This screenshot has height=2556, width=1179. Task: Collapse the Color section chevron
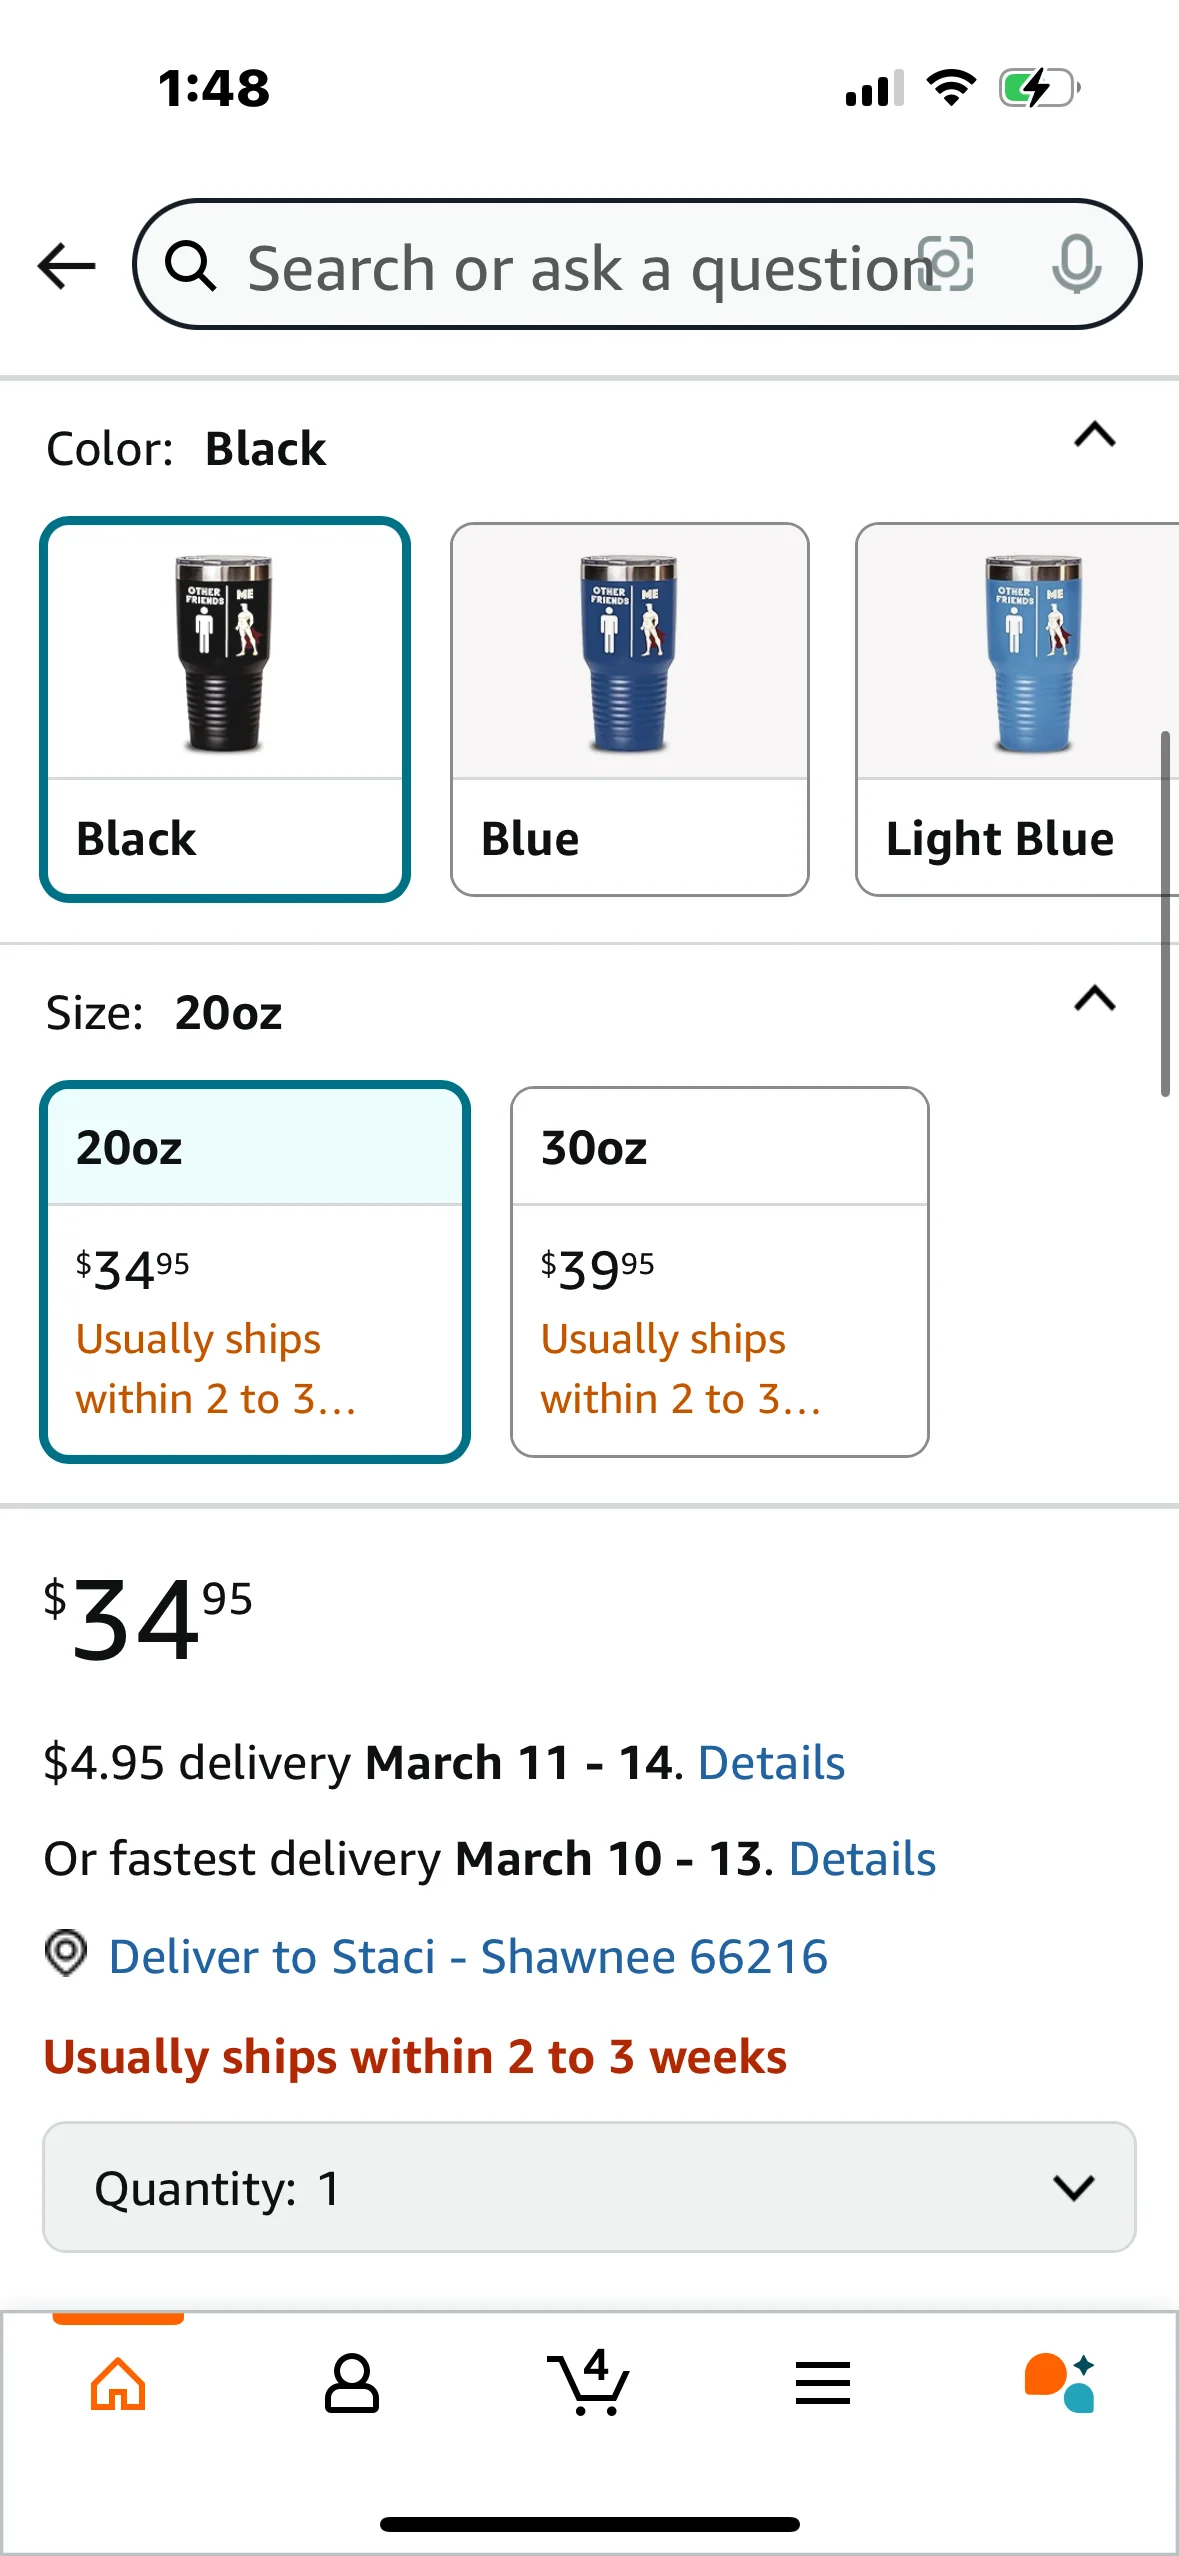pyautogui.click(x=1095, y=435)
